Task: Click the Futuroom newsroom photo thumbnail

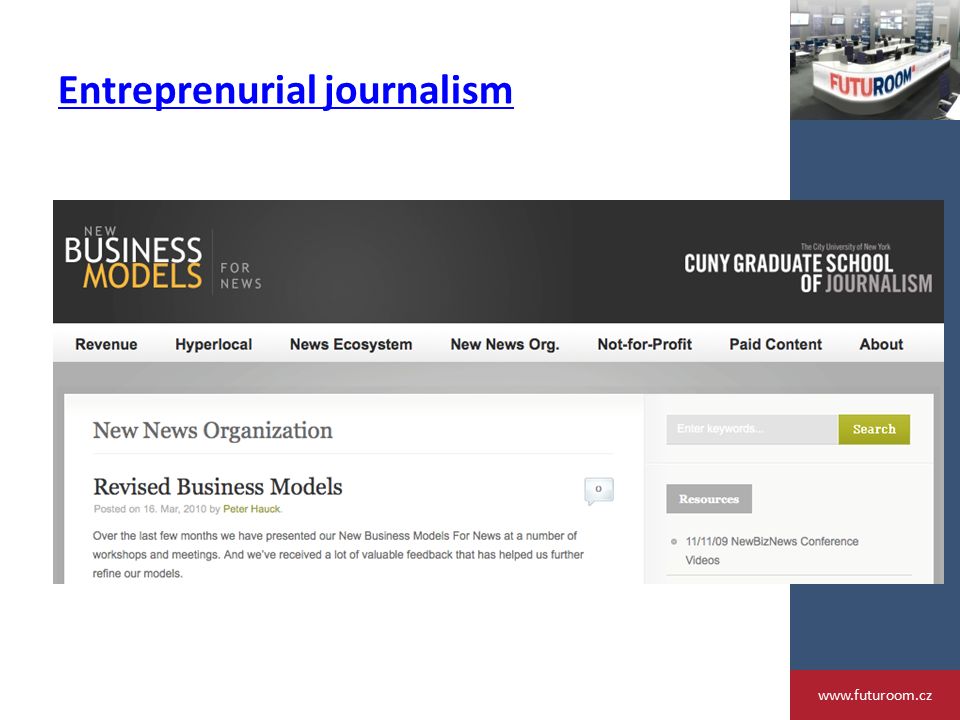Action: click(x=875, y=59)
